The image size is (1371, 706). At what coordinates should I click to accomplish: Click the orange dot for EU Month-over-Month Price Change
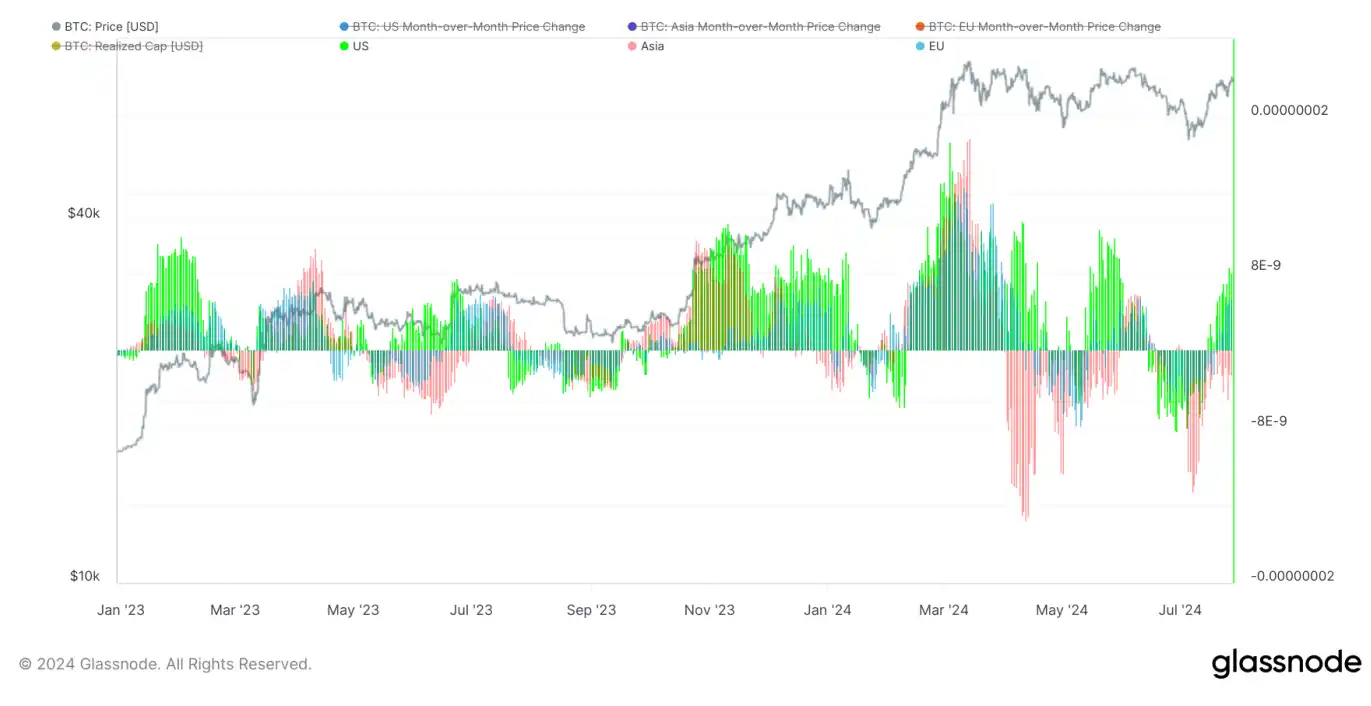920,27
